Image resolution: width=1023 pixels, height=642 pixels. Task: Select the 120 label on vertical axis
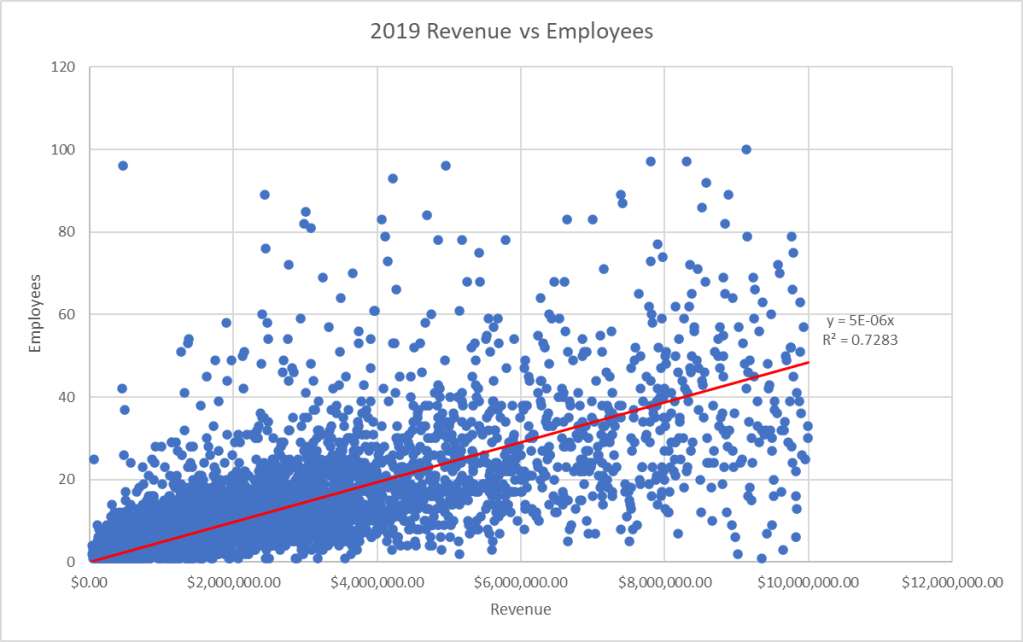click(x=67, y=67)
